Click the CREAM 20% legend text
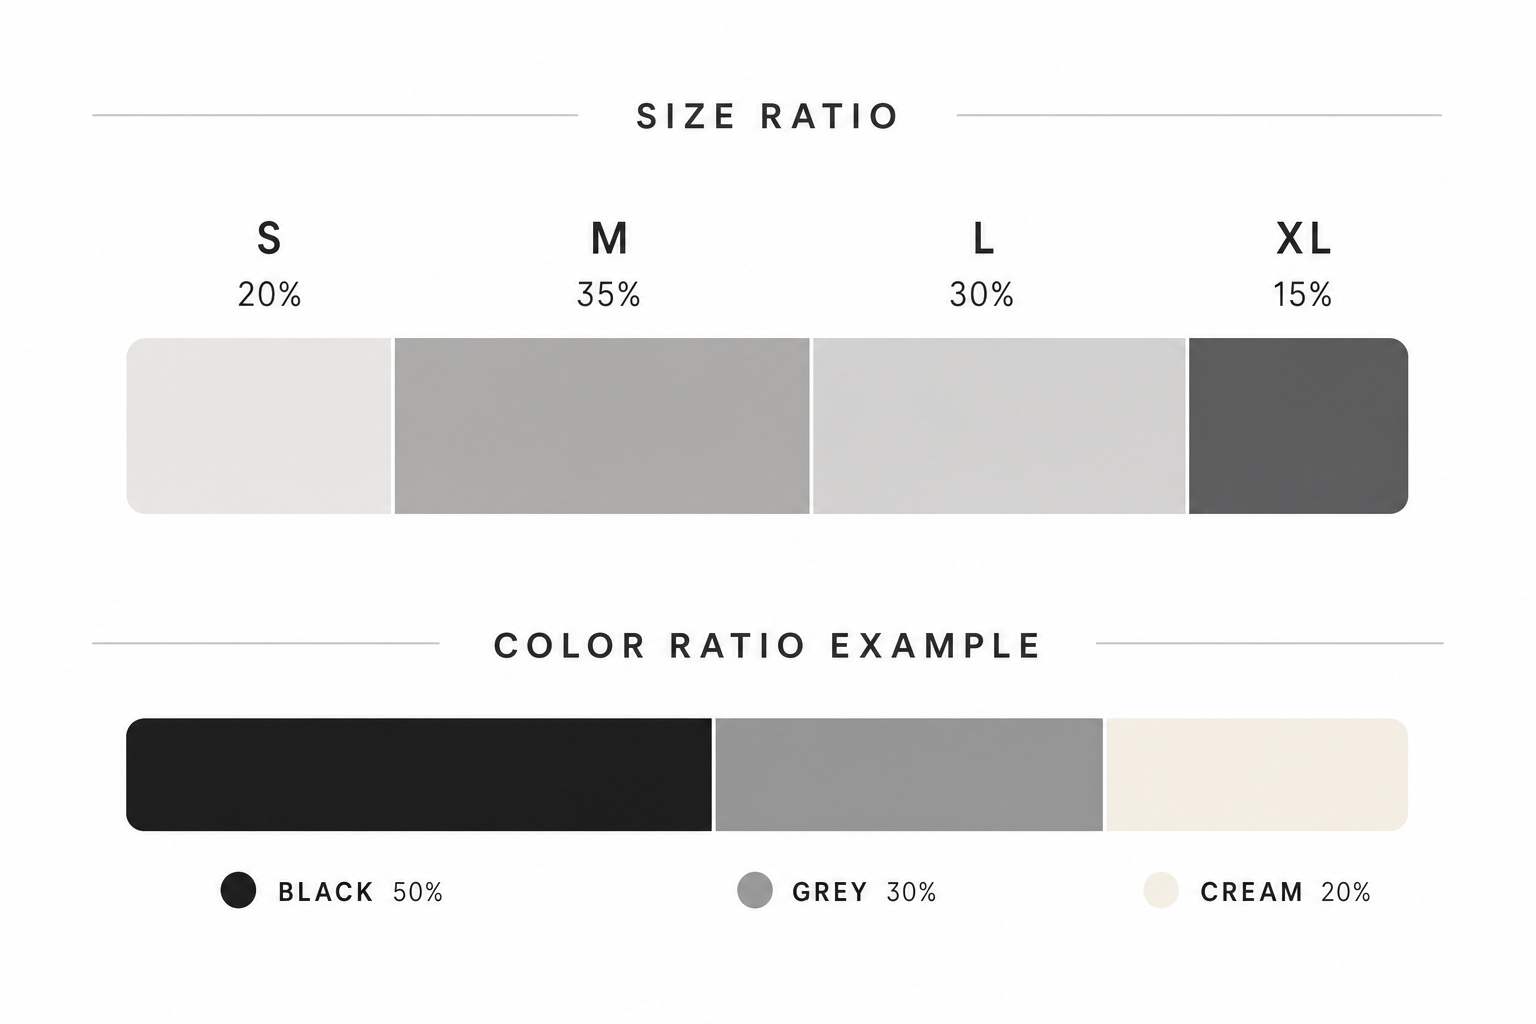1536x1024 pixels. [1285, 892]
